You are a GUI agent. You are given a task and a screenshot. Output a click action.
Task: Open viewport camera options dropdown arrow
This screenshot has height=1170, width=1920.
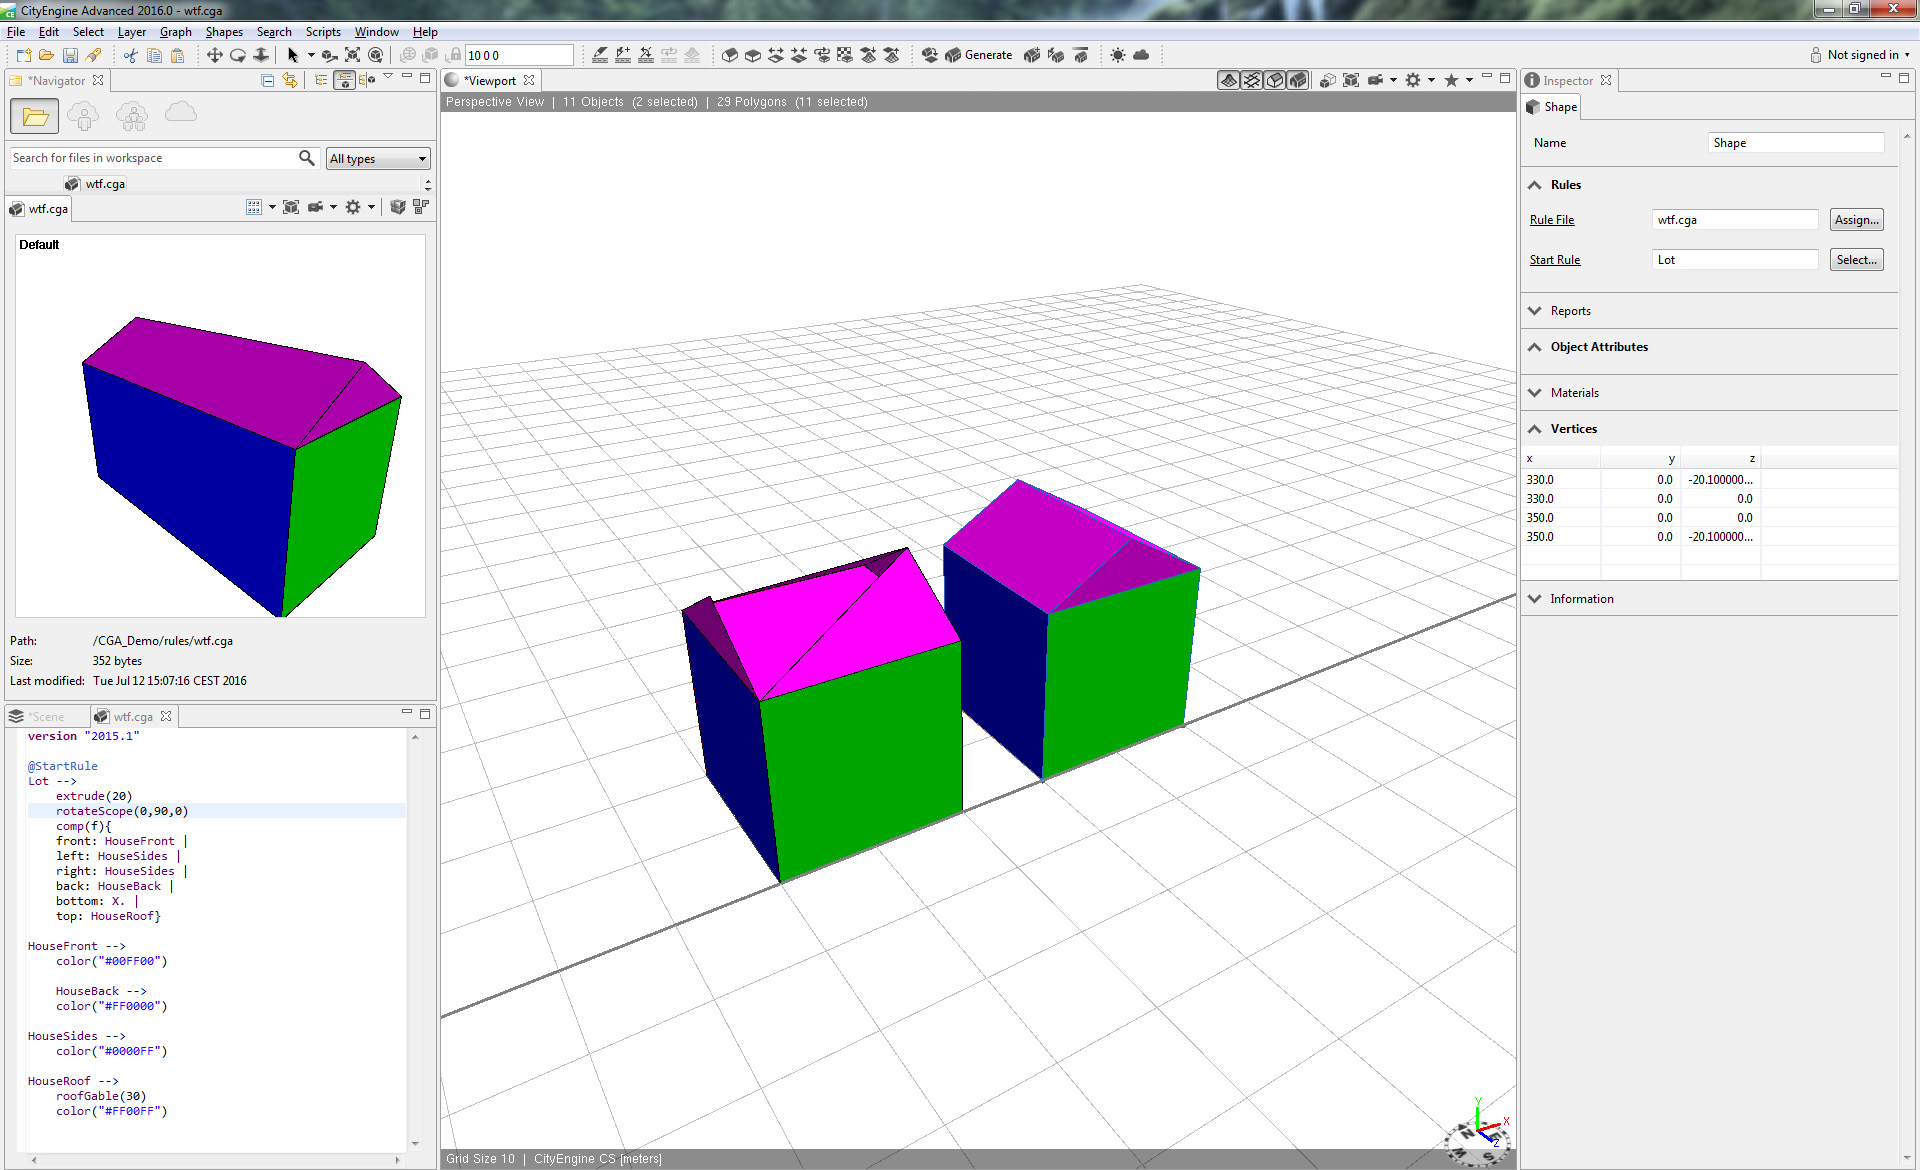[x=1393, y=80]
